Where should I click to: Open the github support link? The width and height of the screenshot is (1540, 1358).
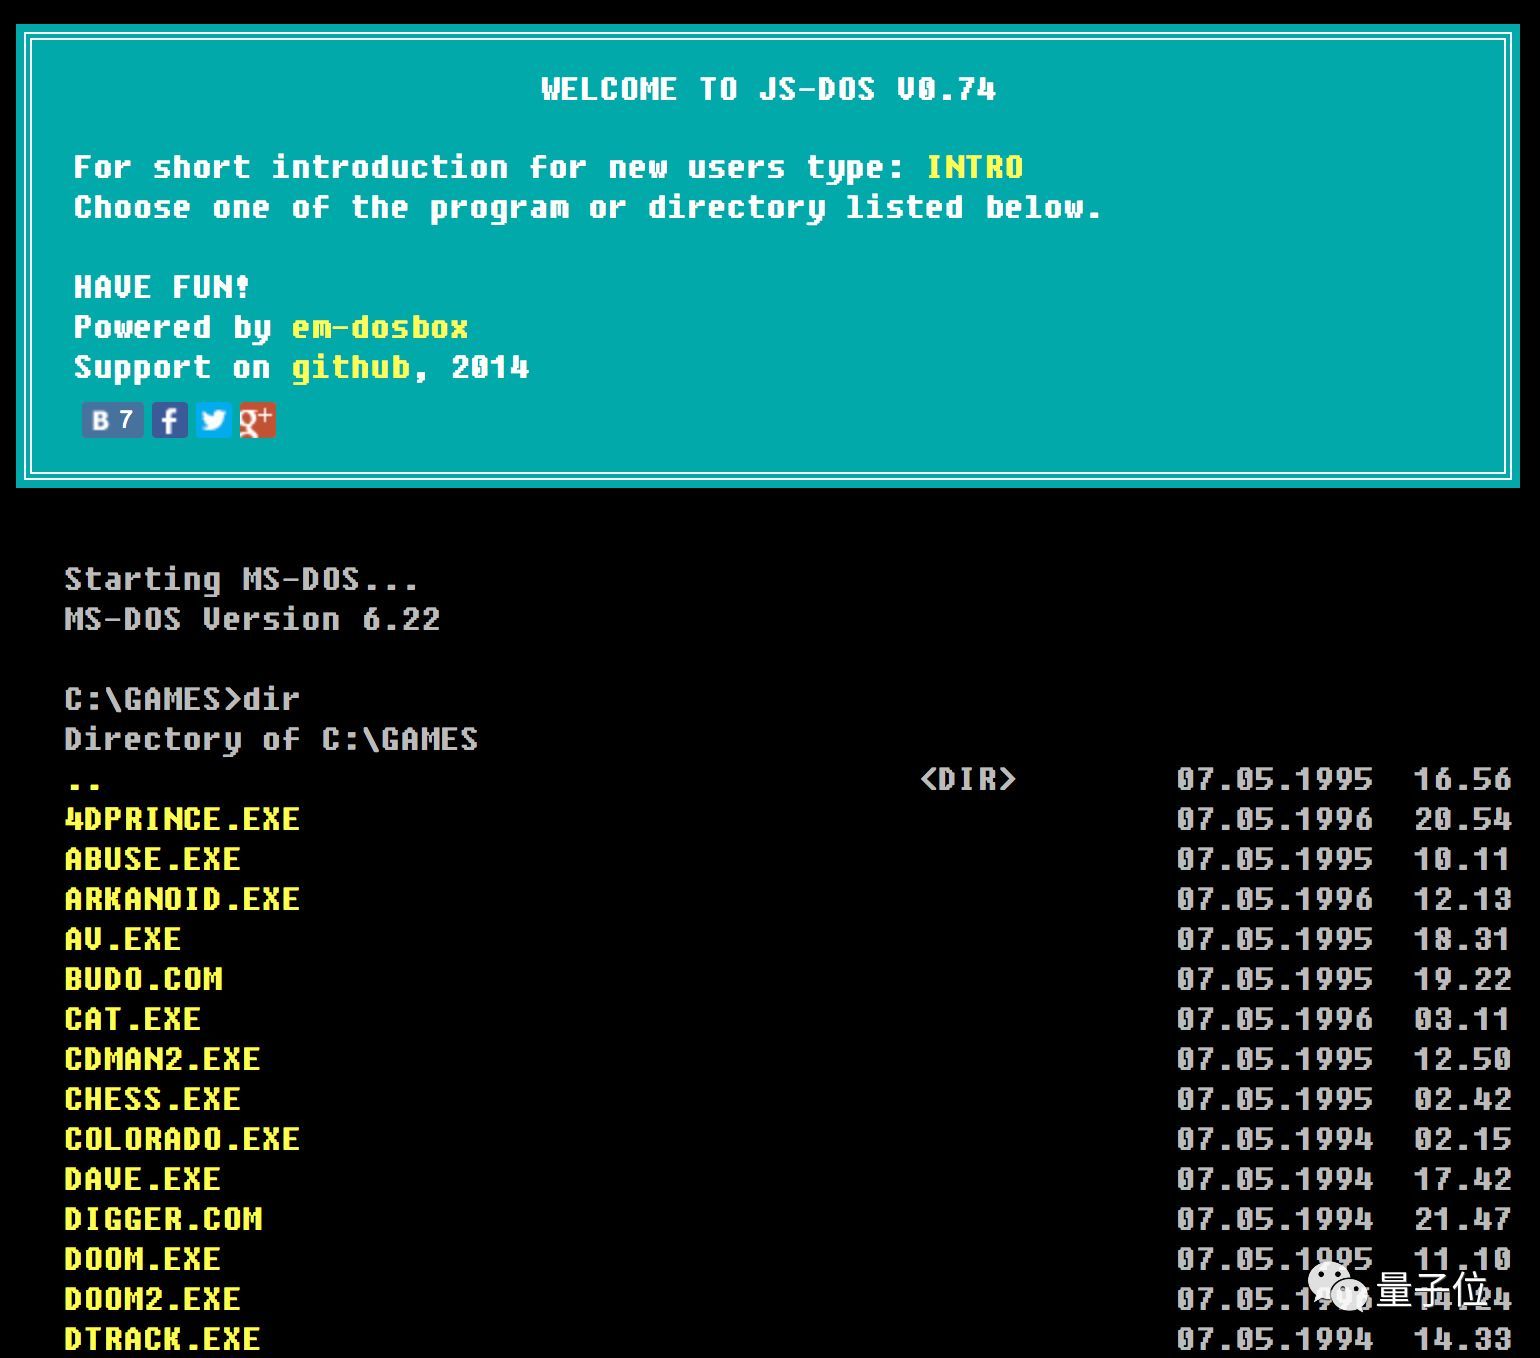[350, 367]
